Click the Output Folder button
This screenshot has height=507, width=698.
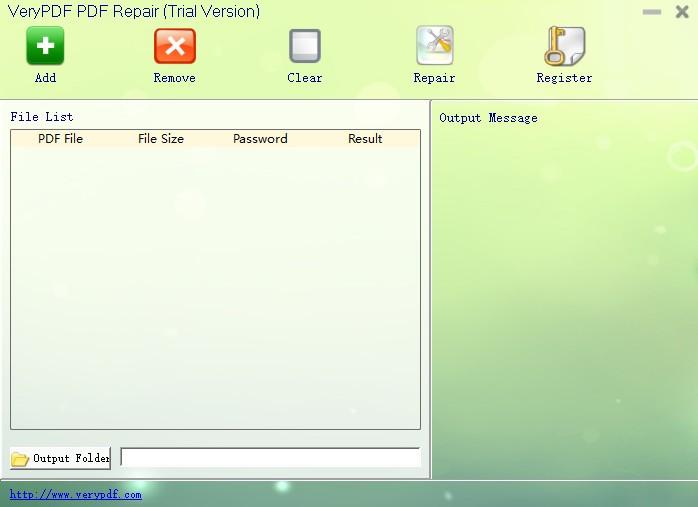coord(61,458)
